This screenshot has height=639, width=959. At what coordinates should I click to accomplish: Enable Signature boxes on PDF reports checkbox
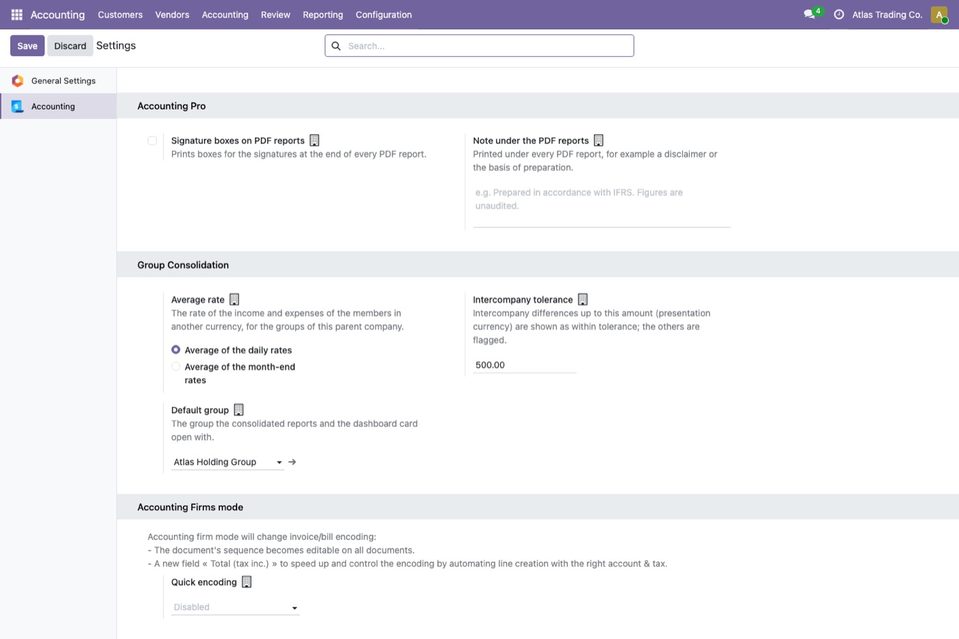(x=152, y=141)
